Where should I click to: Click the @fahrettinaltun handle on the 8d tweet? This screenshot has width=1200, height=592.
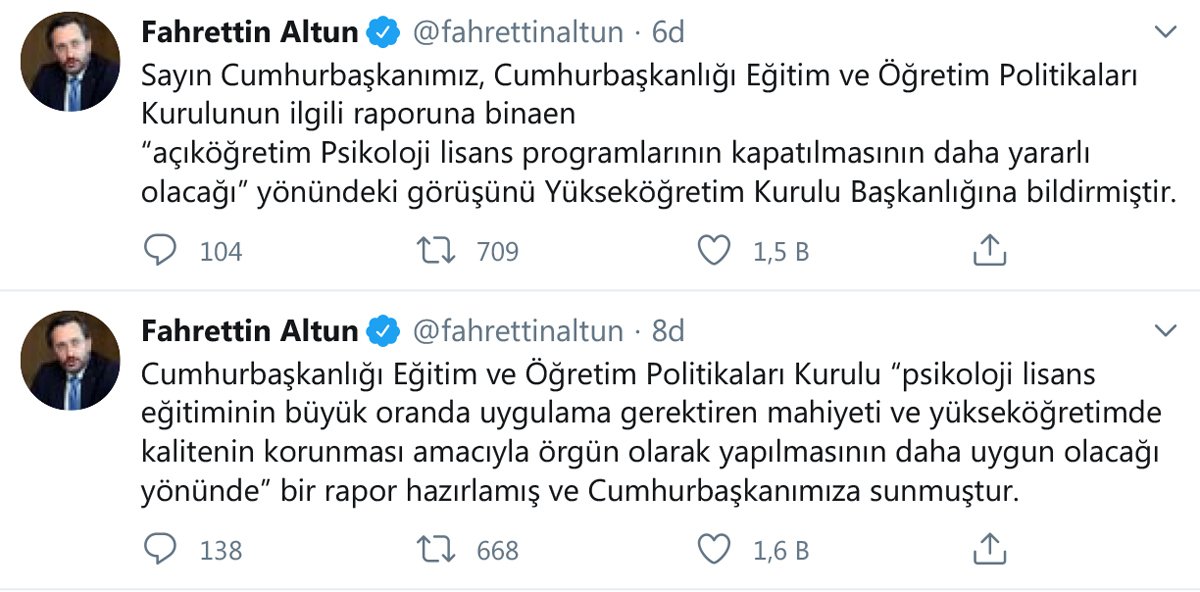(x=518, y=330)
